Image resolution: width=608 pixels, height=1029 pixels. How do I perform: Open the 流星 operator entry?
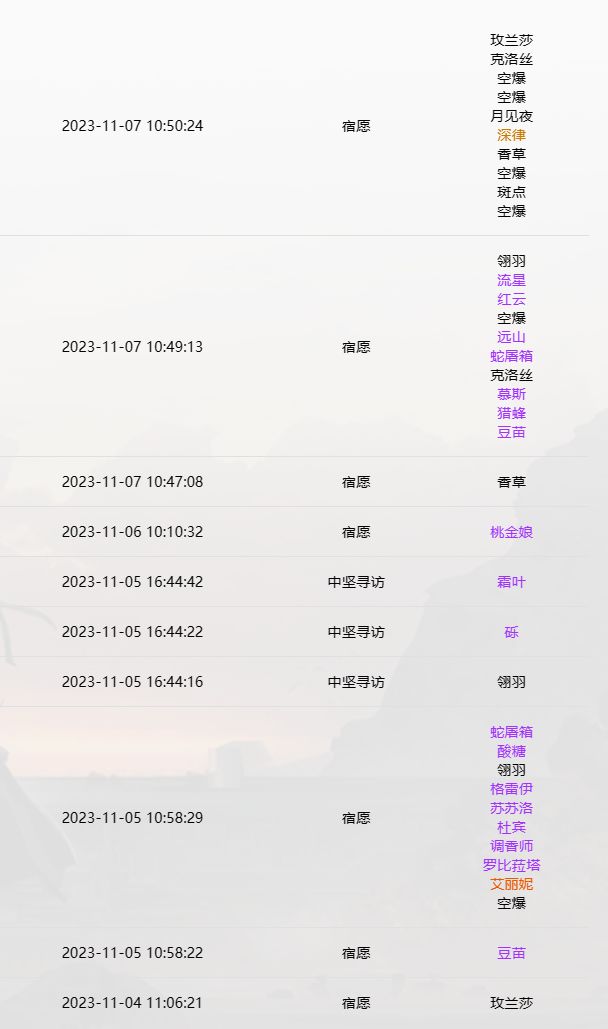pos(511,280)
